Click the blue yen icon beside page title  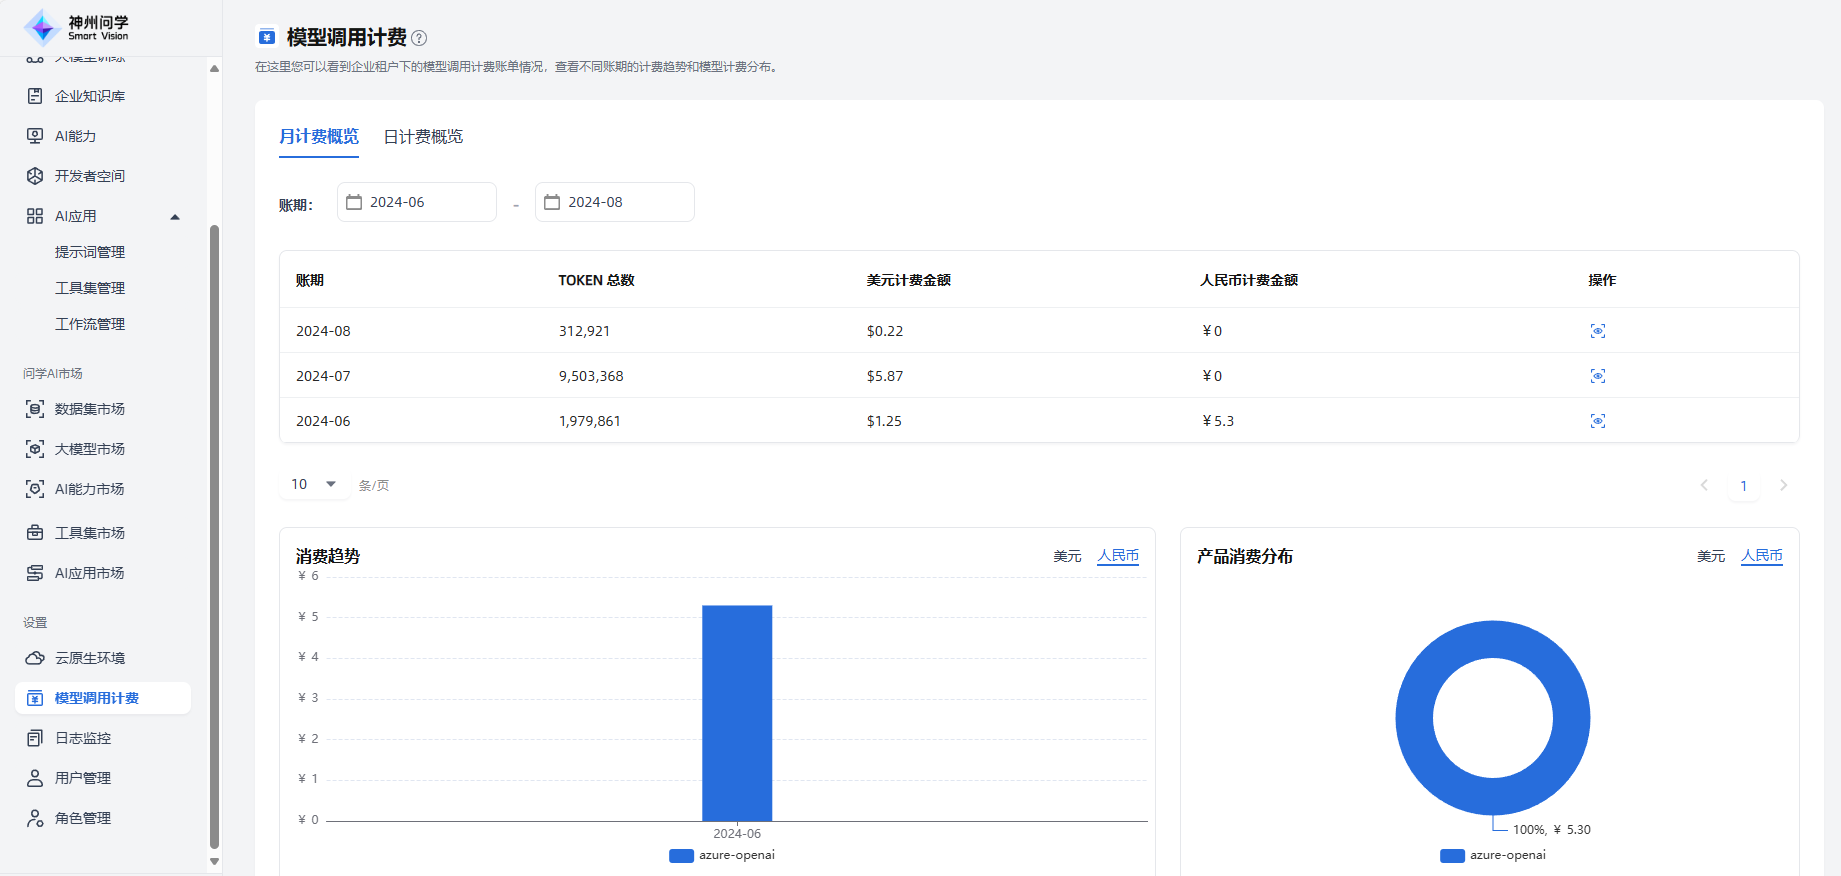coord(267,37)
